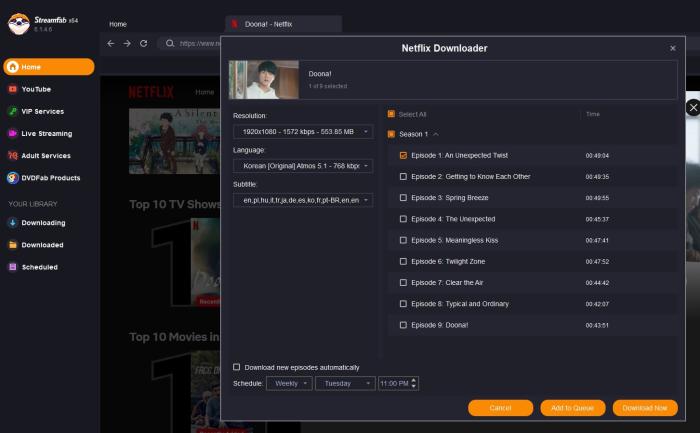Open YouTube from the sidebar
700x433 pixels.
36,89
